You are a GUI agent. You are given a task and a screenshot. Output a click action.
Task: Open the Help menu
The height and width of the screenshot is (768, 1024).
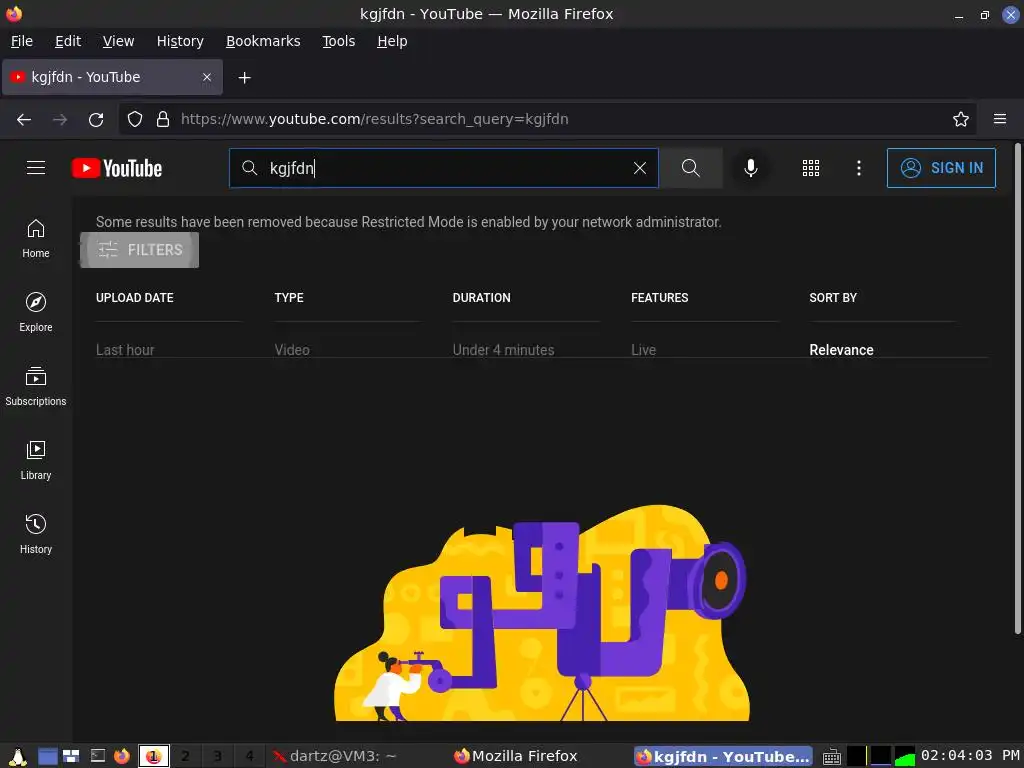click(392, 41)
